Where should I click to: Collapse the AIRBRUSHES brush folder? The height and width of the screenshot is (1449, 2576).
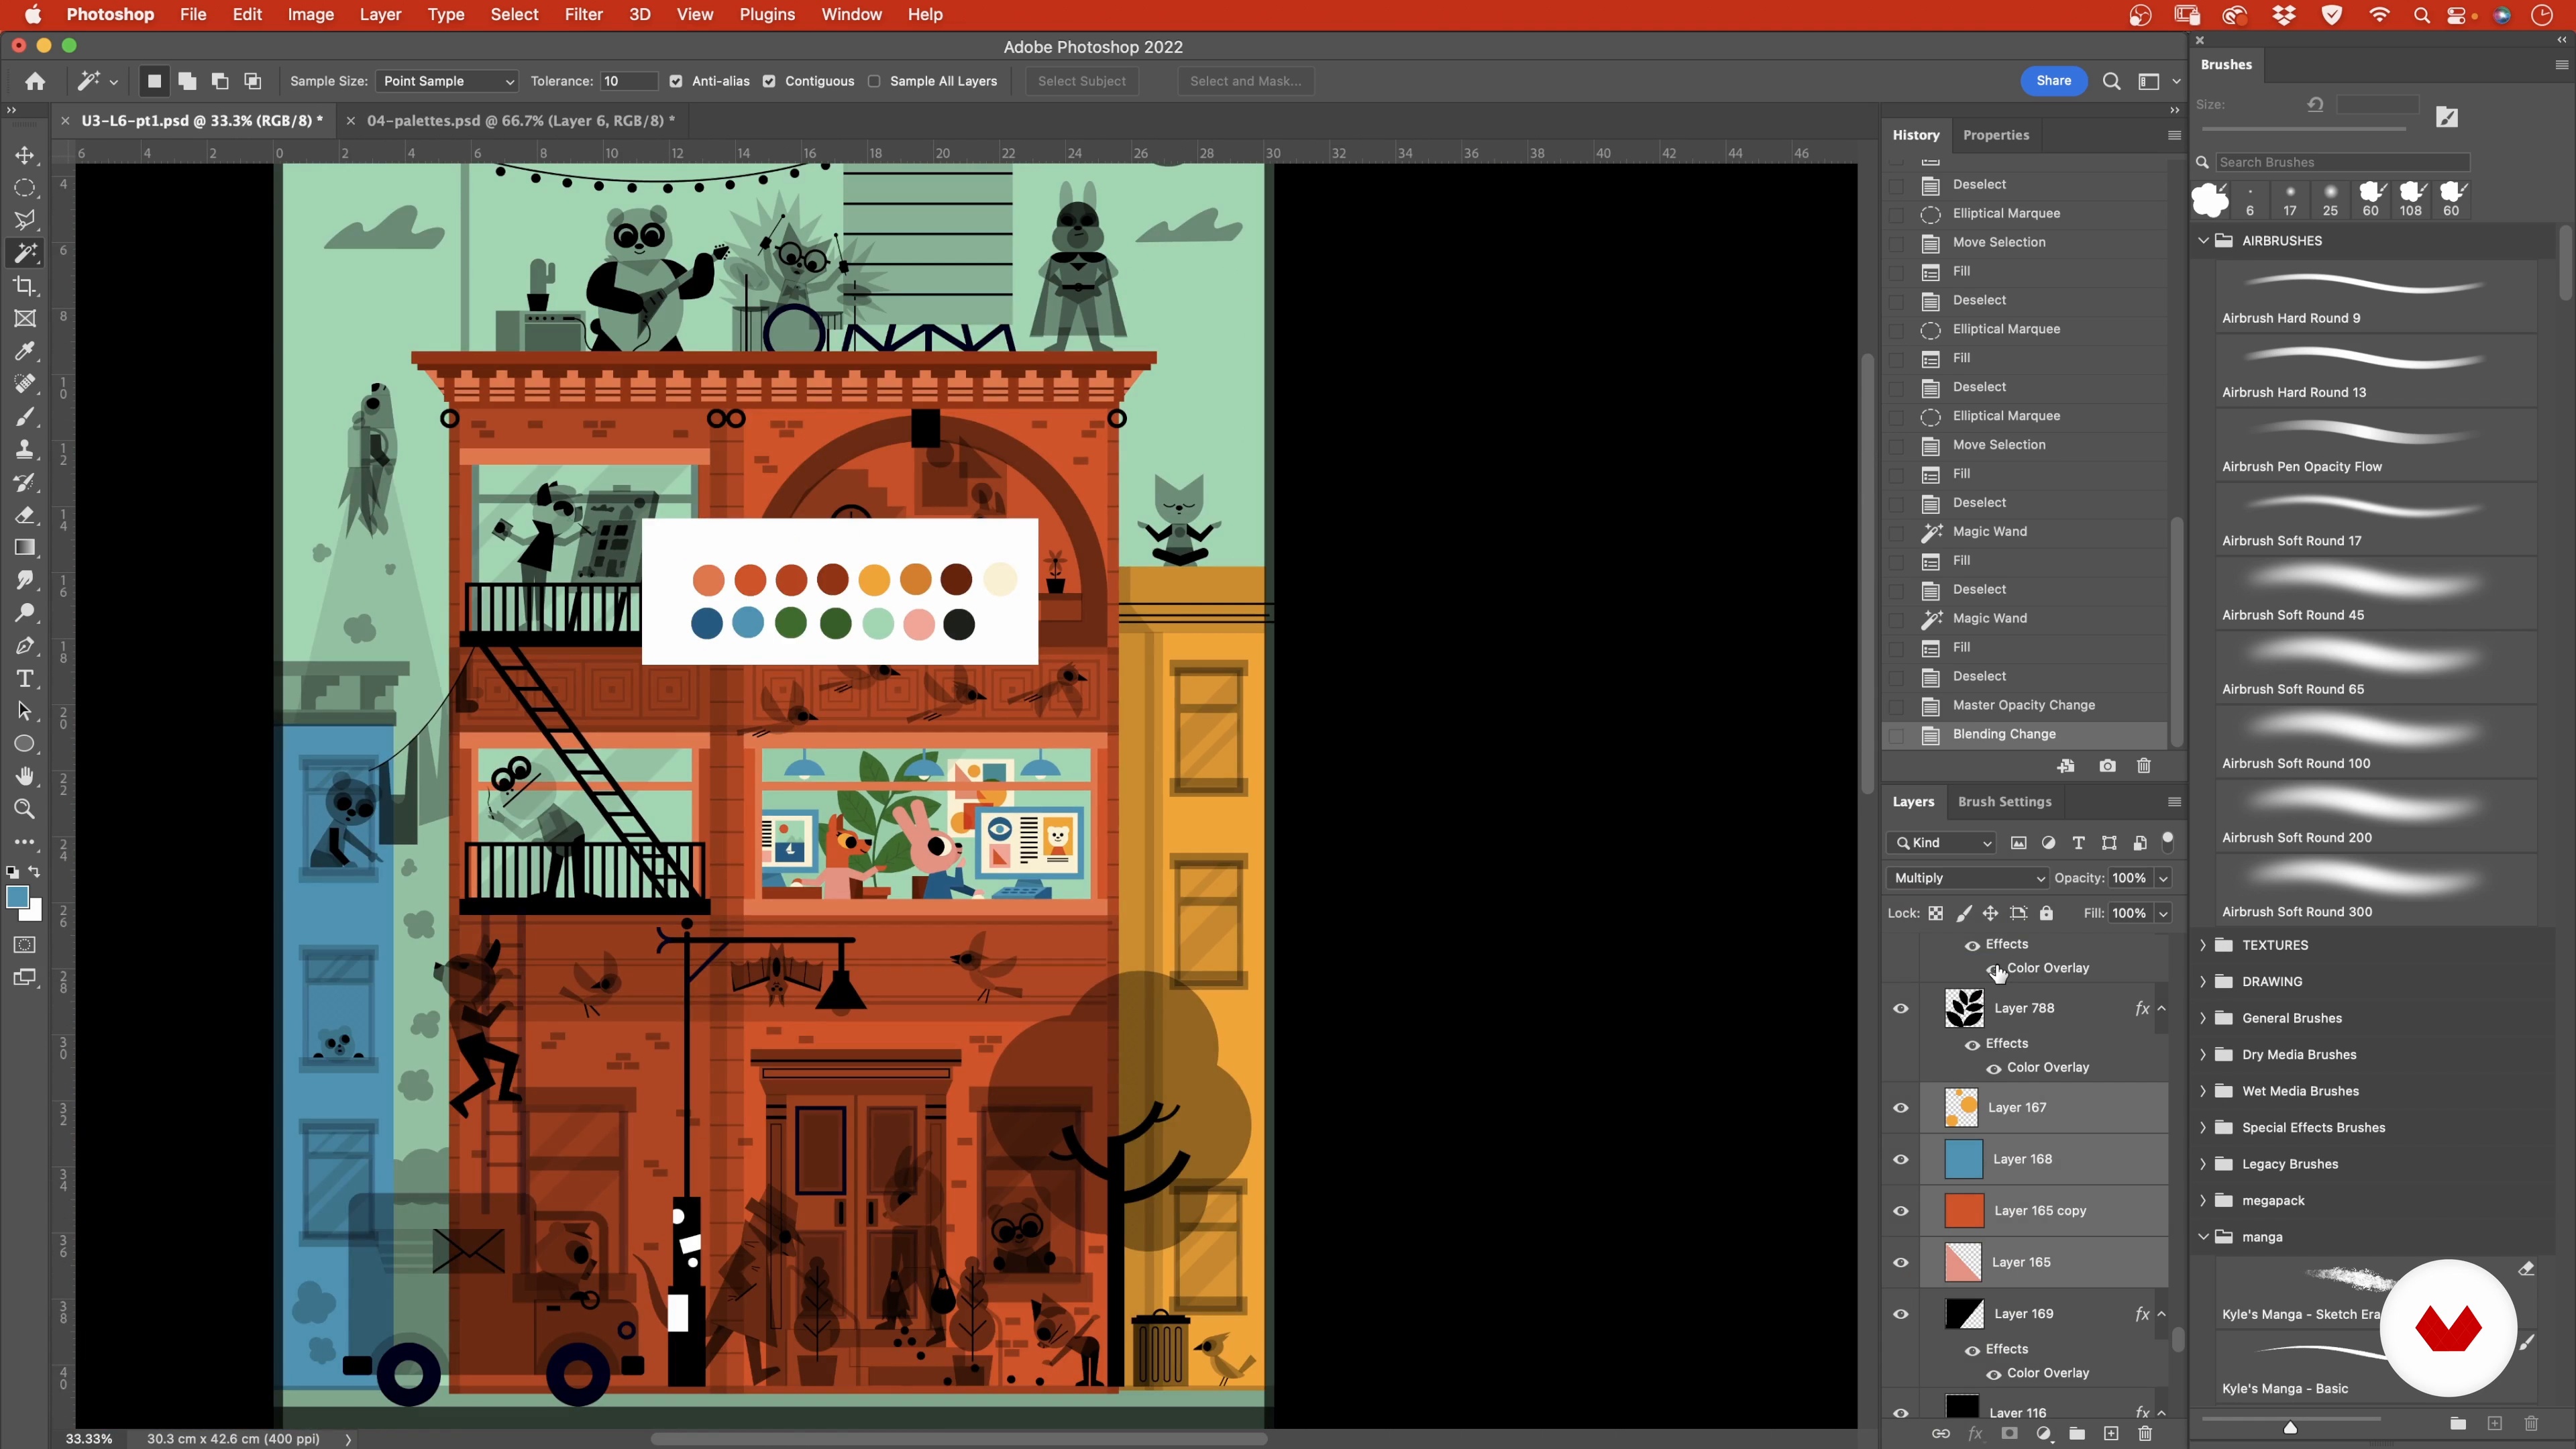click(x=2203, y=241)
